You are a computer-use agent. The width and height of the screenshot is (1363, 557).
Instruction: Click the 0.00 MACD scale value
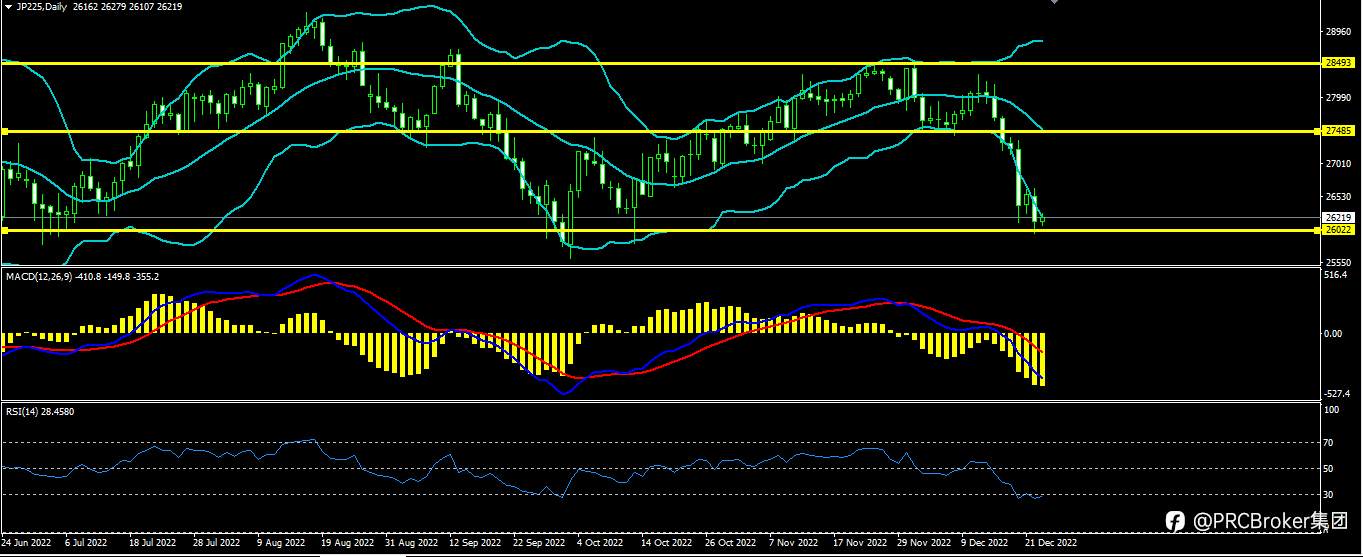click(1334, 333)
